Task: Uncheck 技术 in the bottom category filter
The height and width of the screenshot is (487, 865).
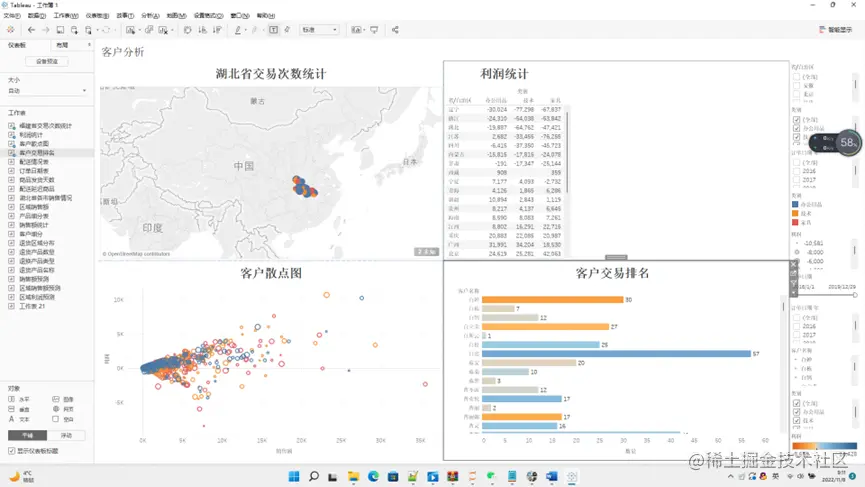Action: click(x=797, y=421)
